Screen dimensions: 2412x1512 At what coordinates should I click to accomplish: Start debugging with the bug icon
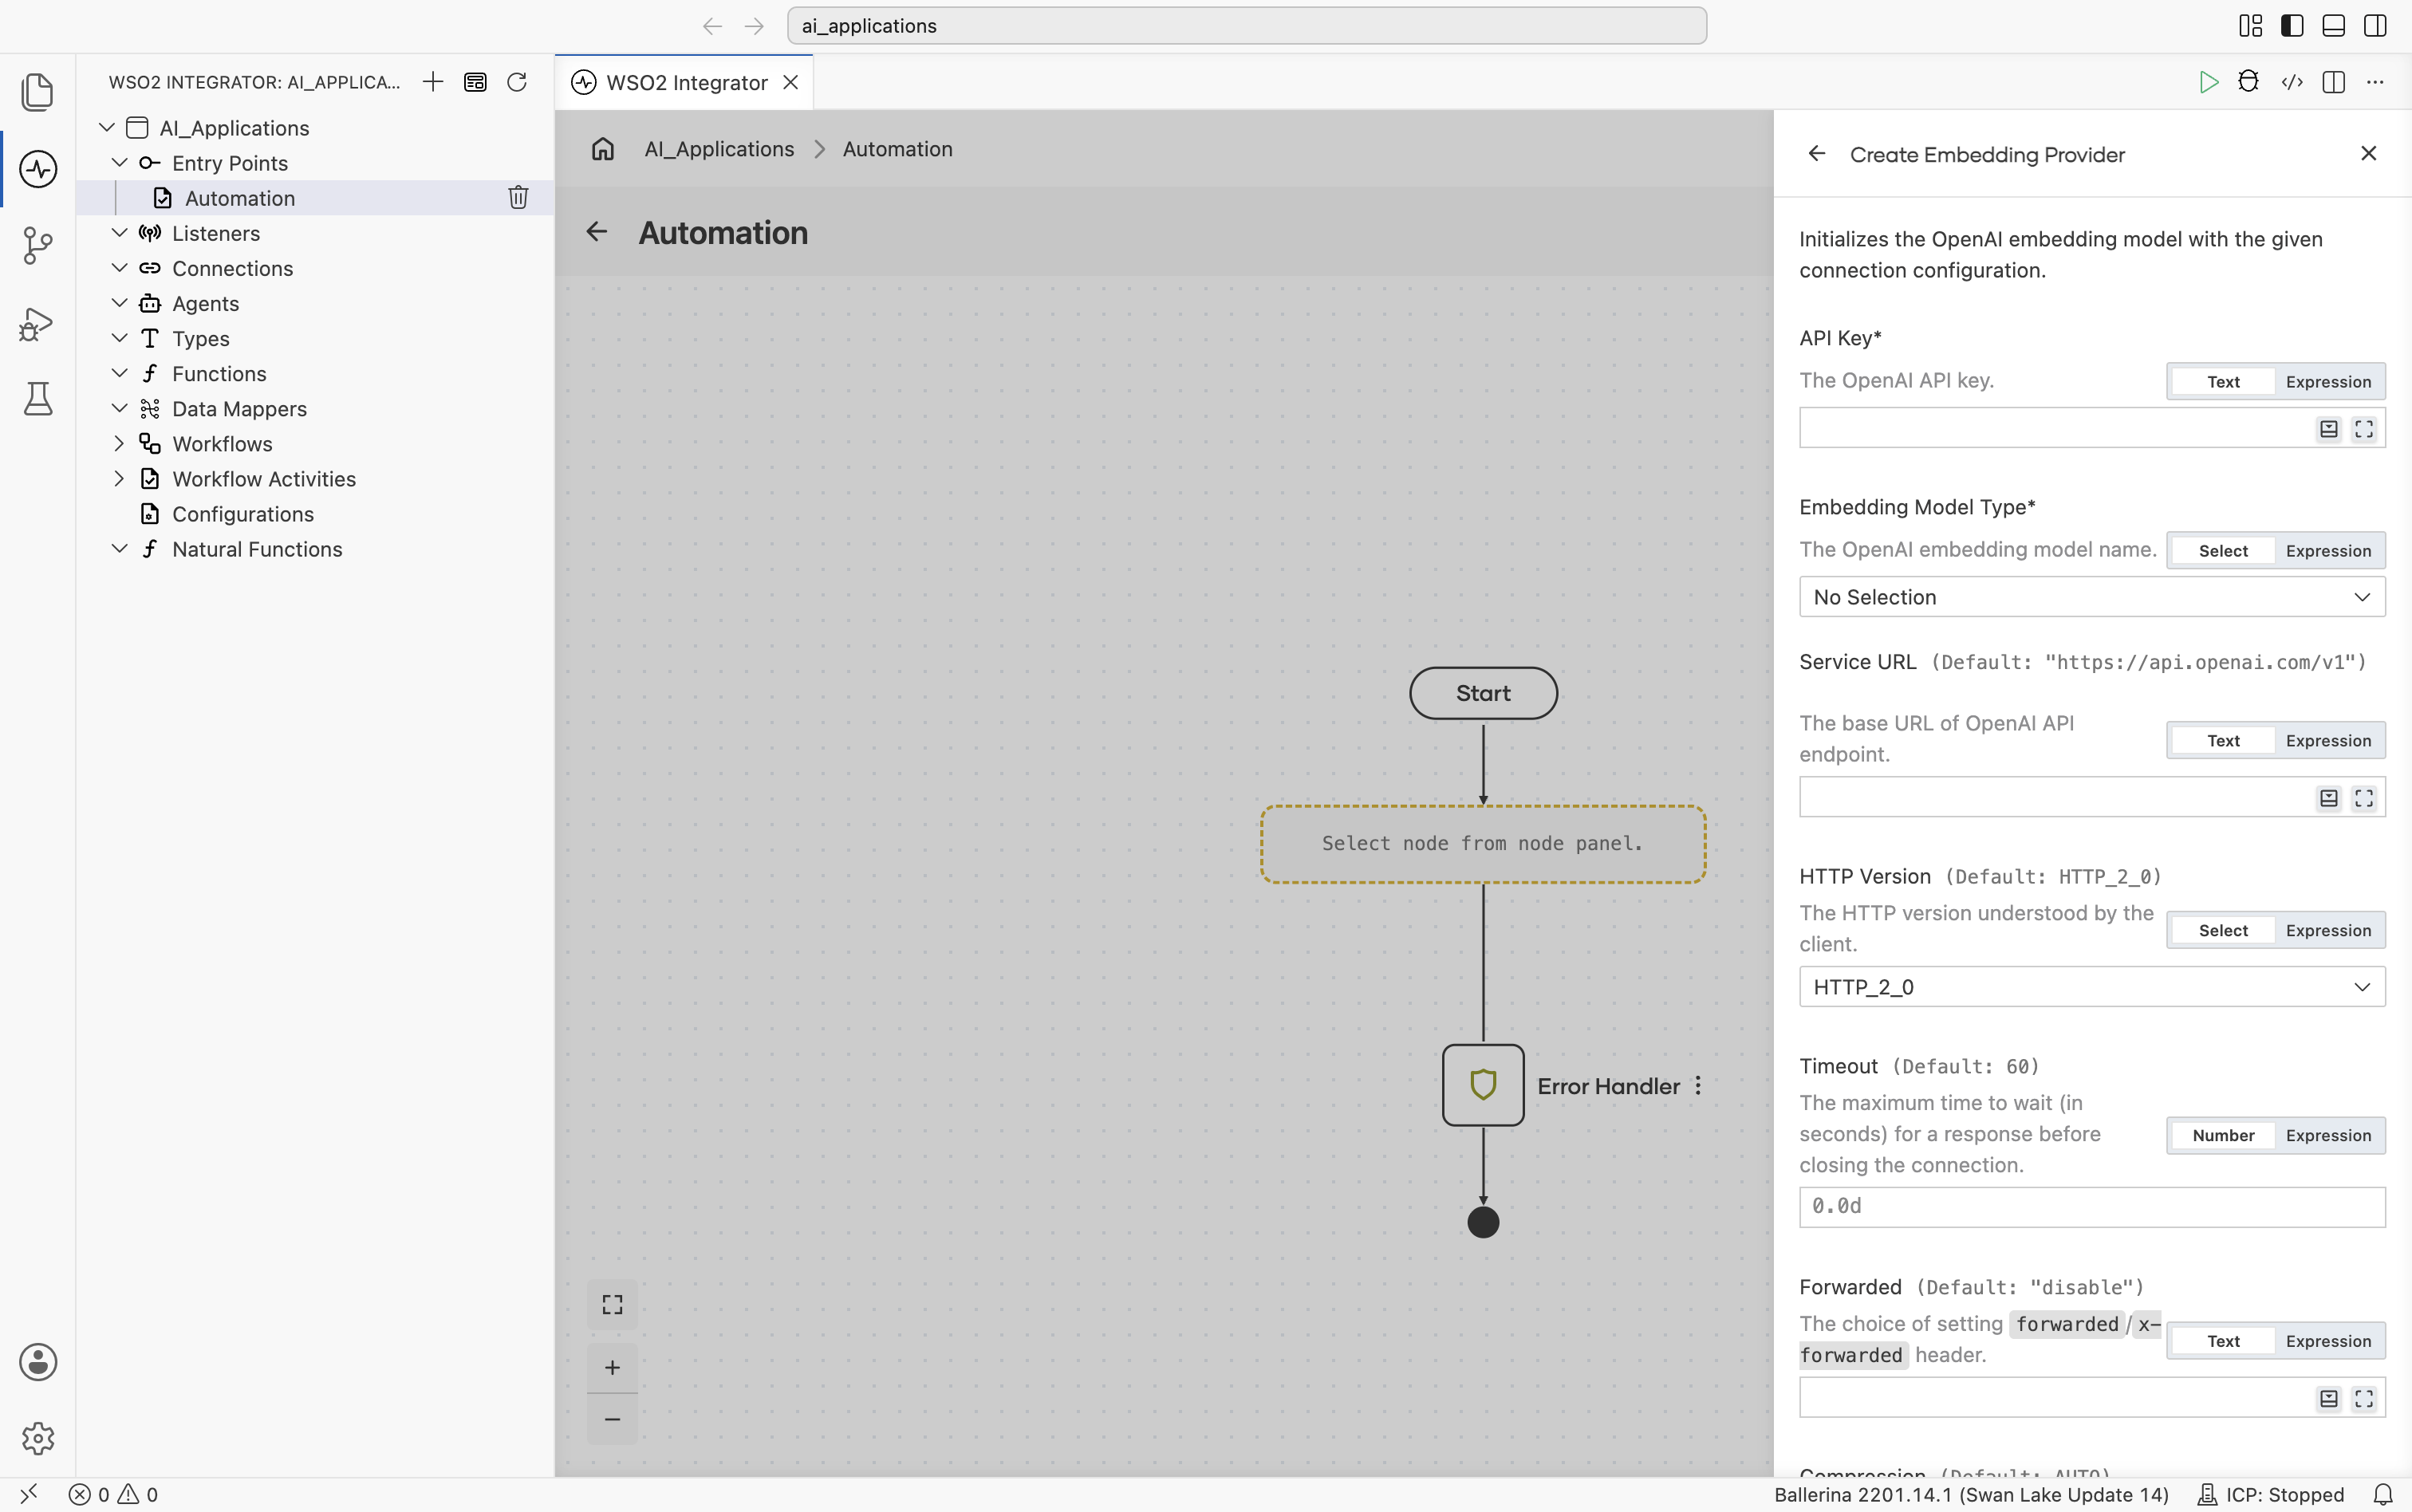(x=2248, y=82)
